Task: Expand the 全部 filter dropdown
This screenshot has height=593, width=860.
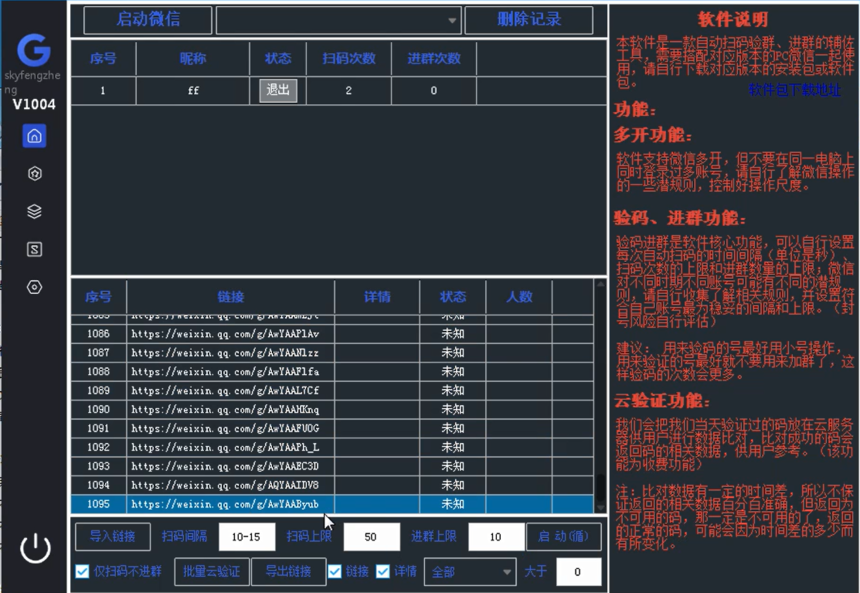Action: [470, 572]
